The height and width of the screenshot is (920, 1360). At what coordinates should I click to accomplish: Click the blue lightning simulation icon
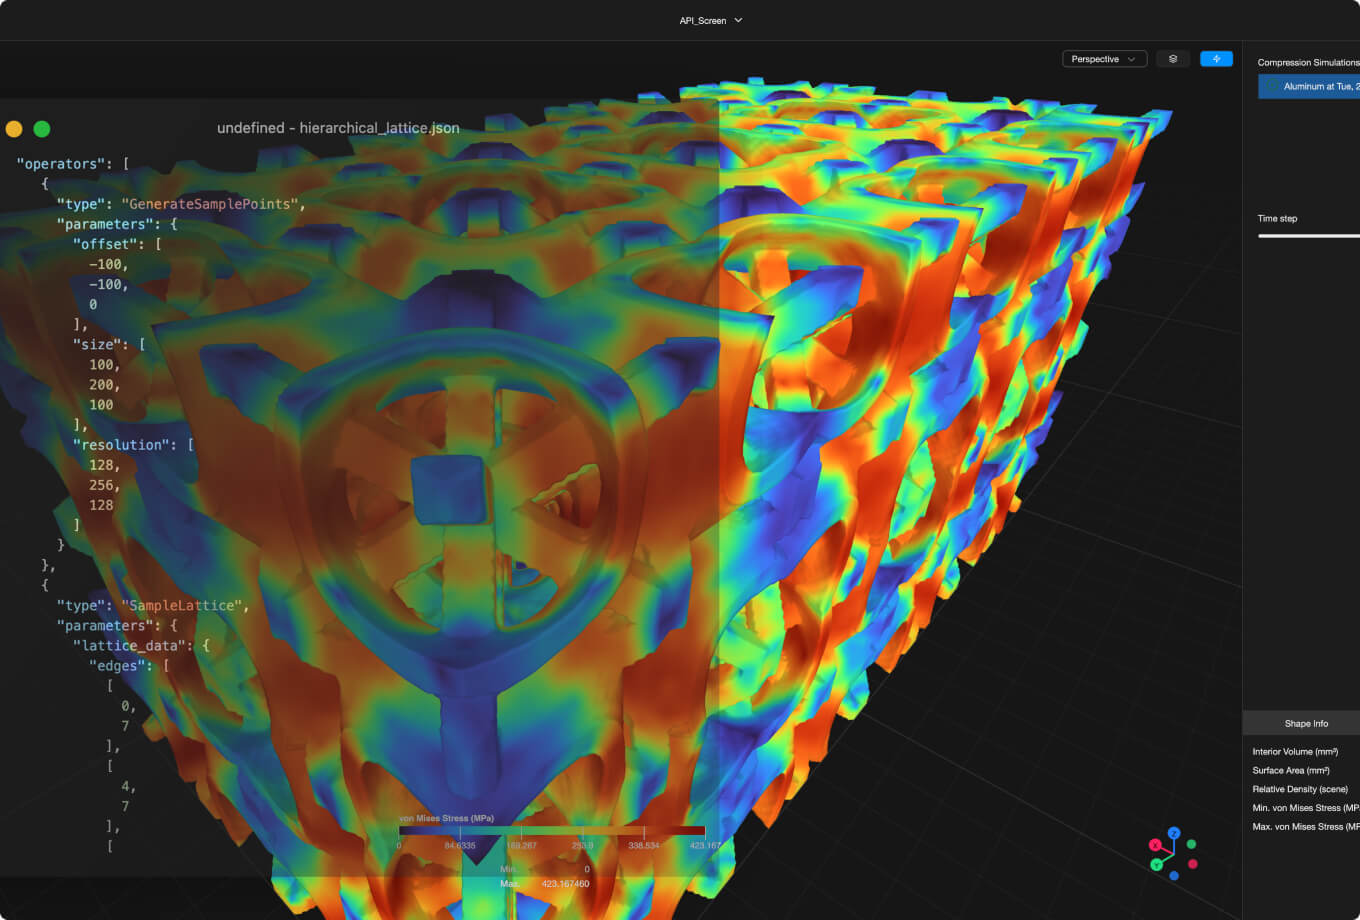pyautogui.click(x=1216, y=58)
